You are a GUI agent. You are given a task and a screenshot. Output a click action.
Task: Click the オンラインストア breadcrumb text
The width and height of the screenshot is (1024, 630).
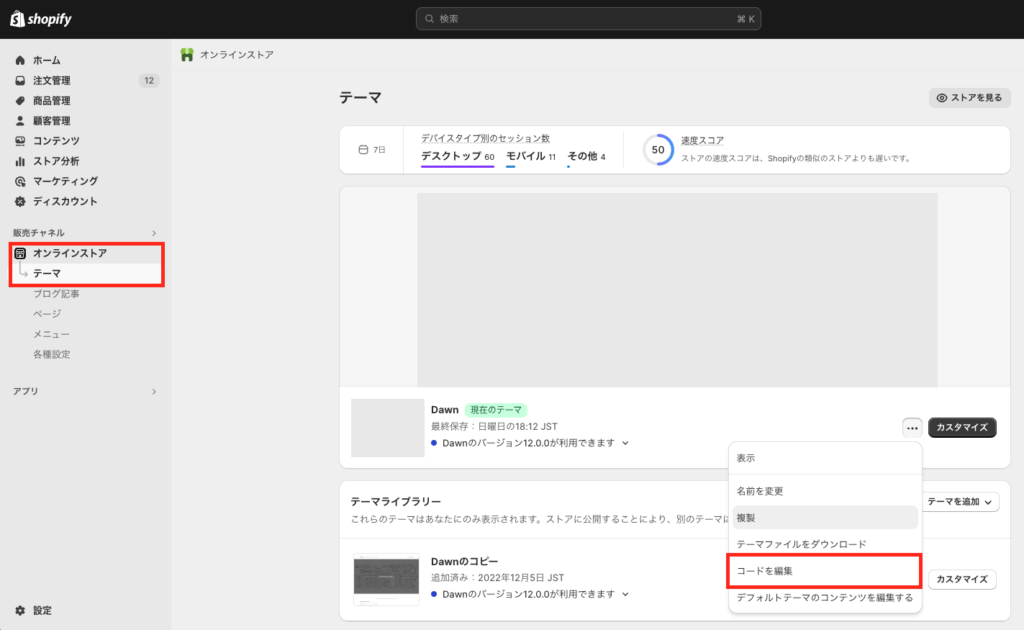237,55
